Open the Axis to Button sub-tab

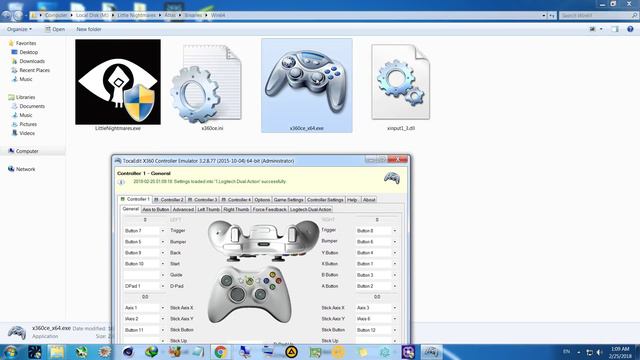156,209
